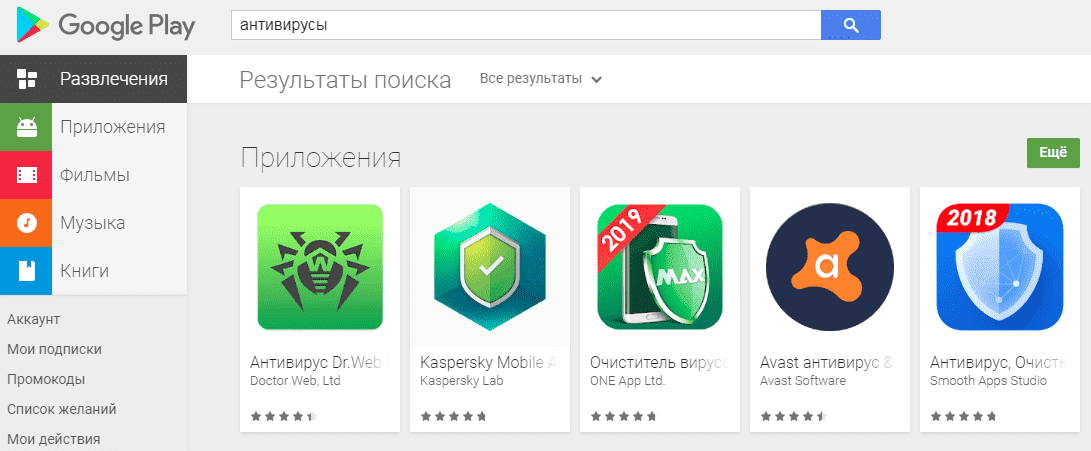Click the Android robot icon beside Приложения

click(26, 127)
